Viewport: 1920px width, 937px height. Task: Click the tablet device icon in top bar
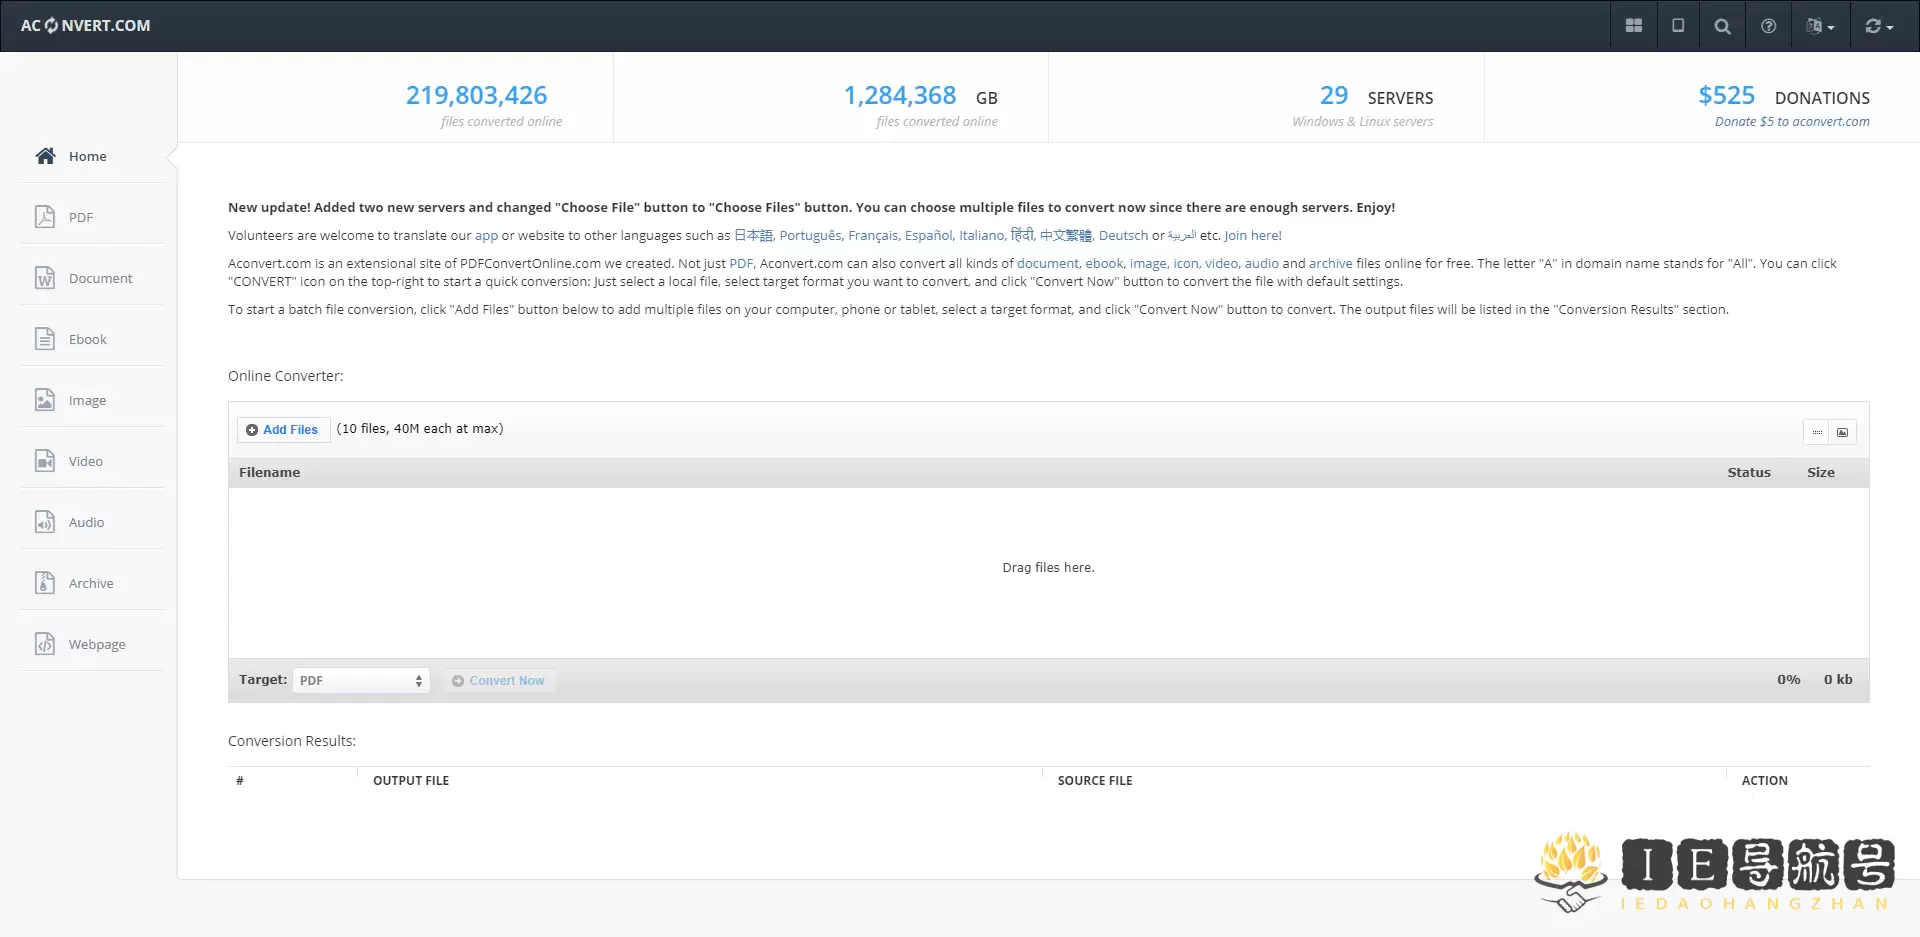point(1678,26)
